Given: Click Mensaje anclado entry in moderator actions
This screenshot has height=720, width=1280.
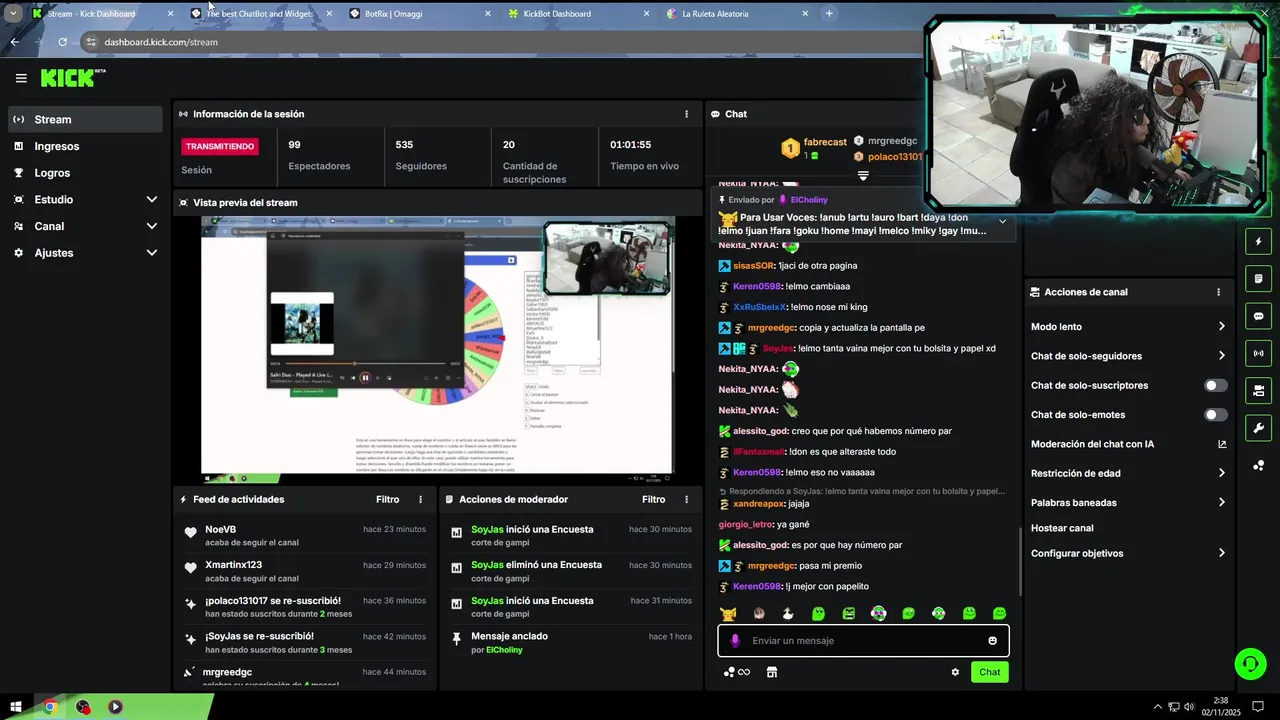Looking at the screenshot, I should point(570,642).
